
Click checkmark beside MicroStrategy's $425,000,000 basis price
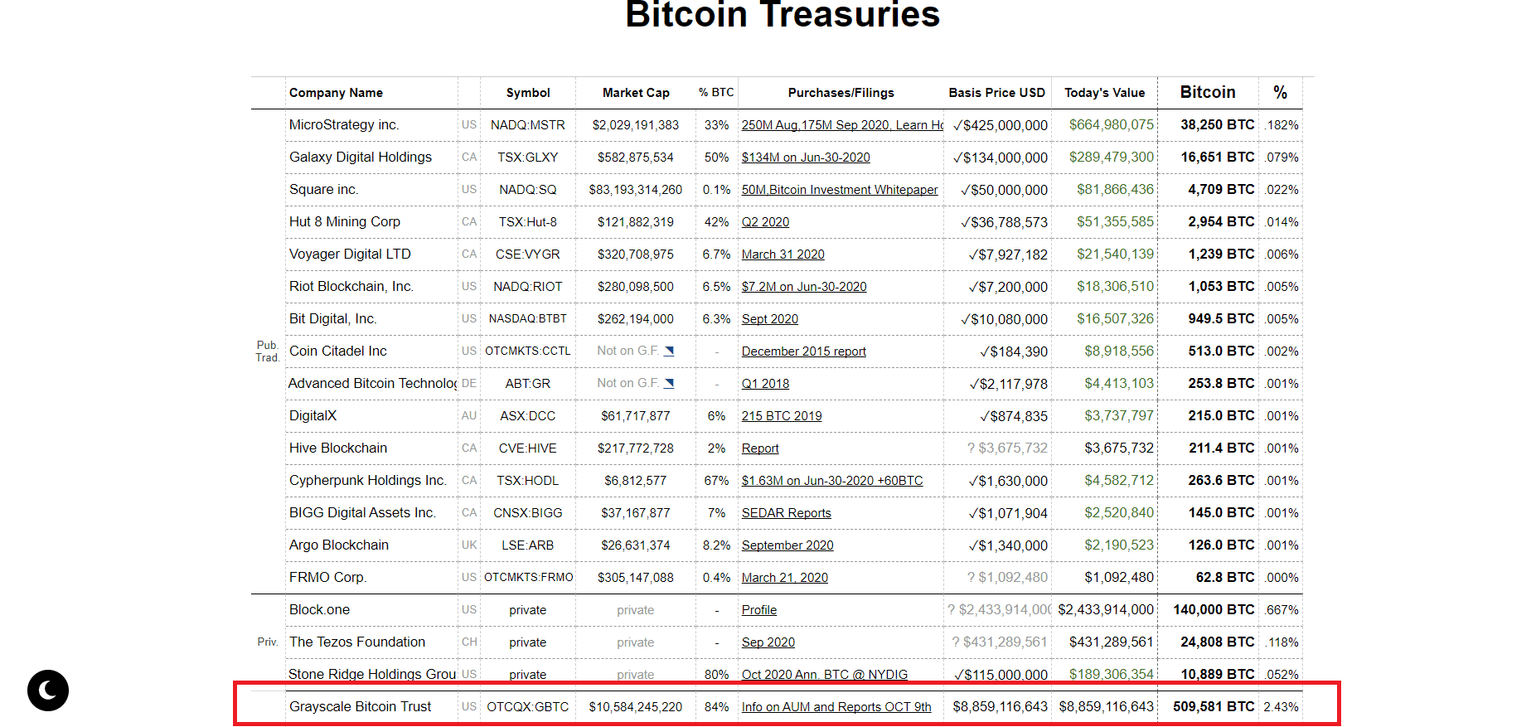[x=959, y=124]
